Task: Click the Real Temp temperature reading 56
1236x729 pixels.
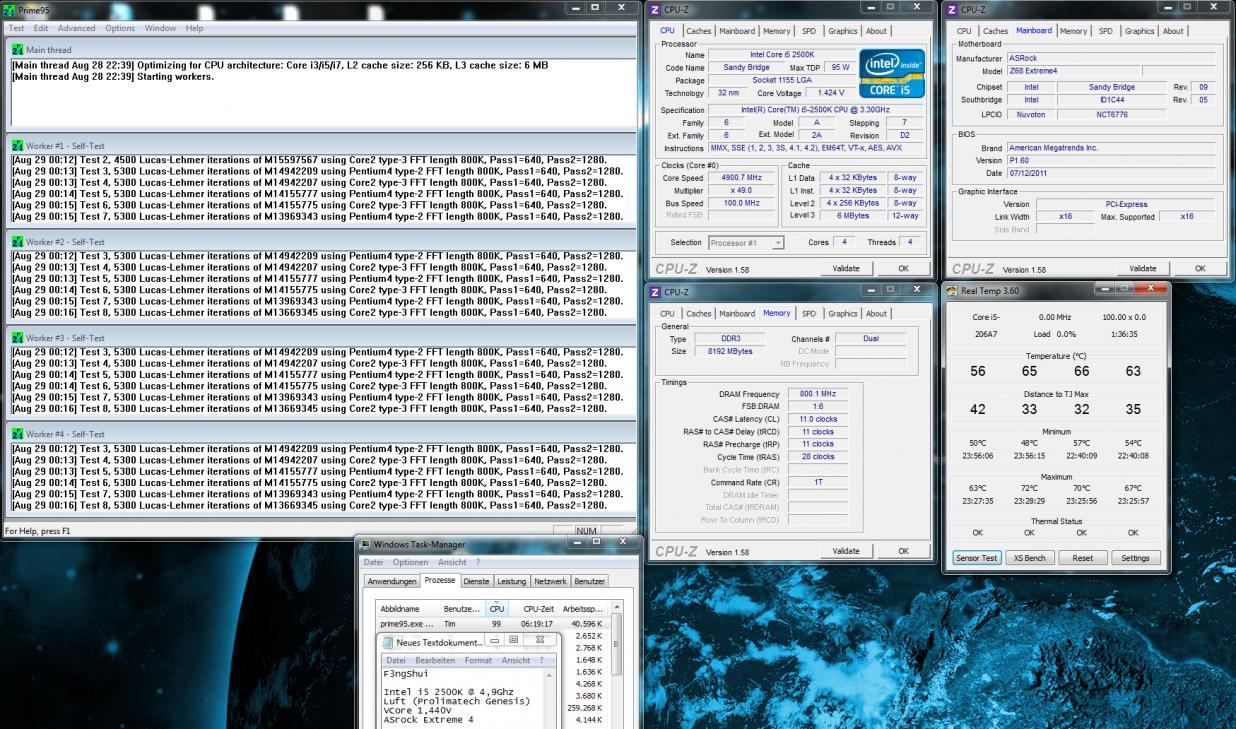Action: [x=977, y=371]
